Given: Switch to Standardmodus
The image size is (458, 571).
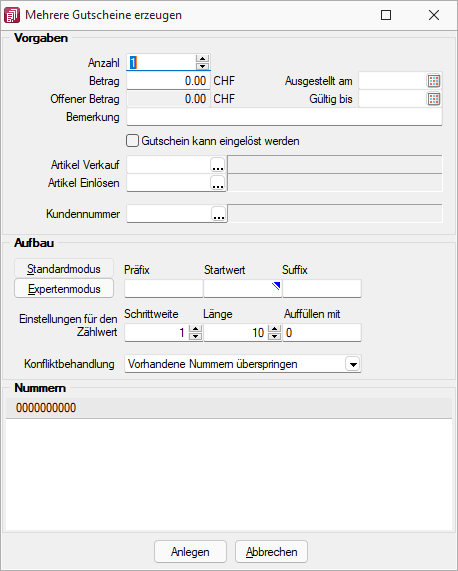Looking at the screenshot, I should pos(64,269).
